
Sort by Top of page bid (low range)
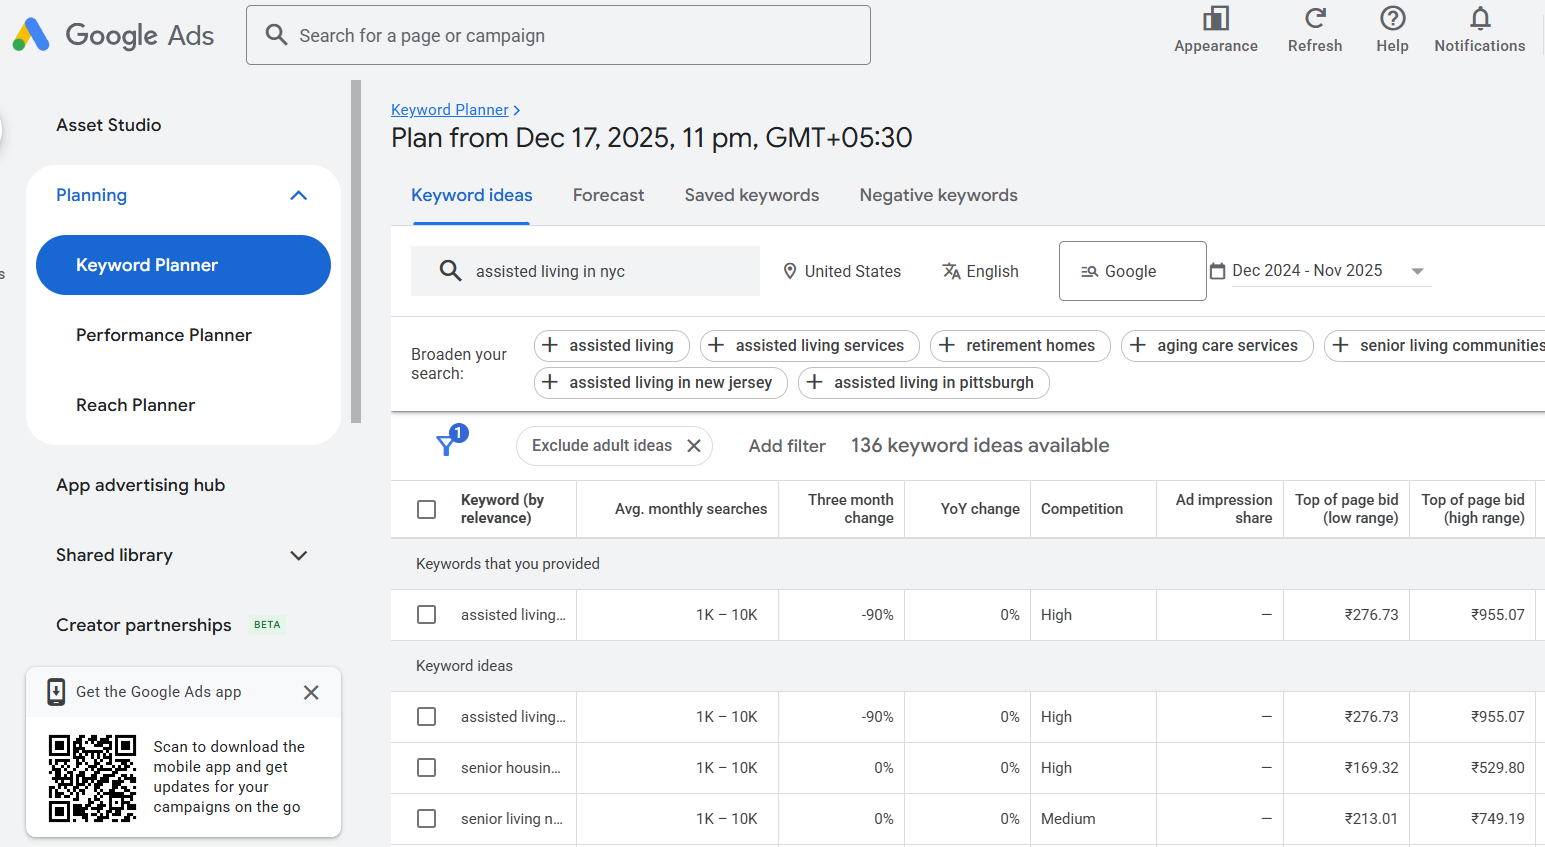(x=1347, y=509)
